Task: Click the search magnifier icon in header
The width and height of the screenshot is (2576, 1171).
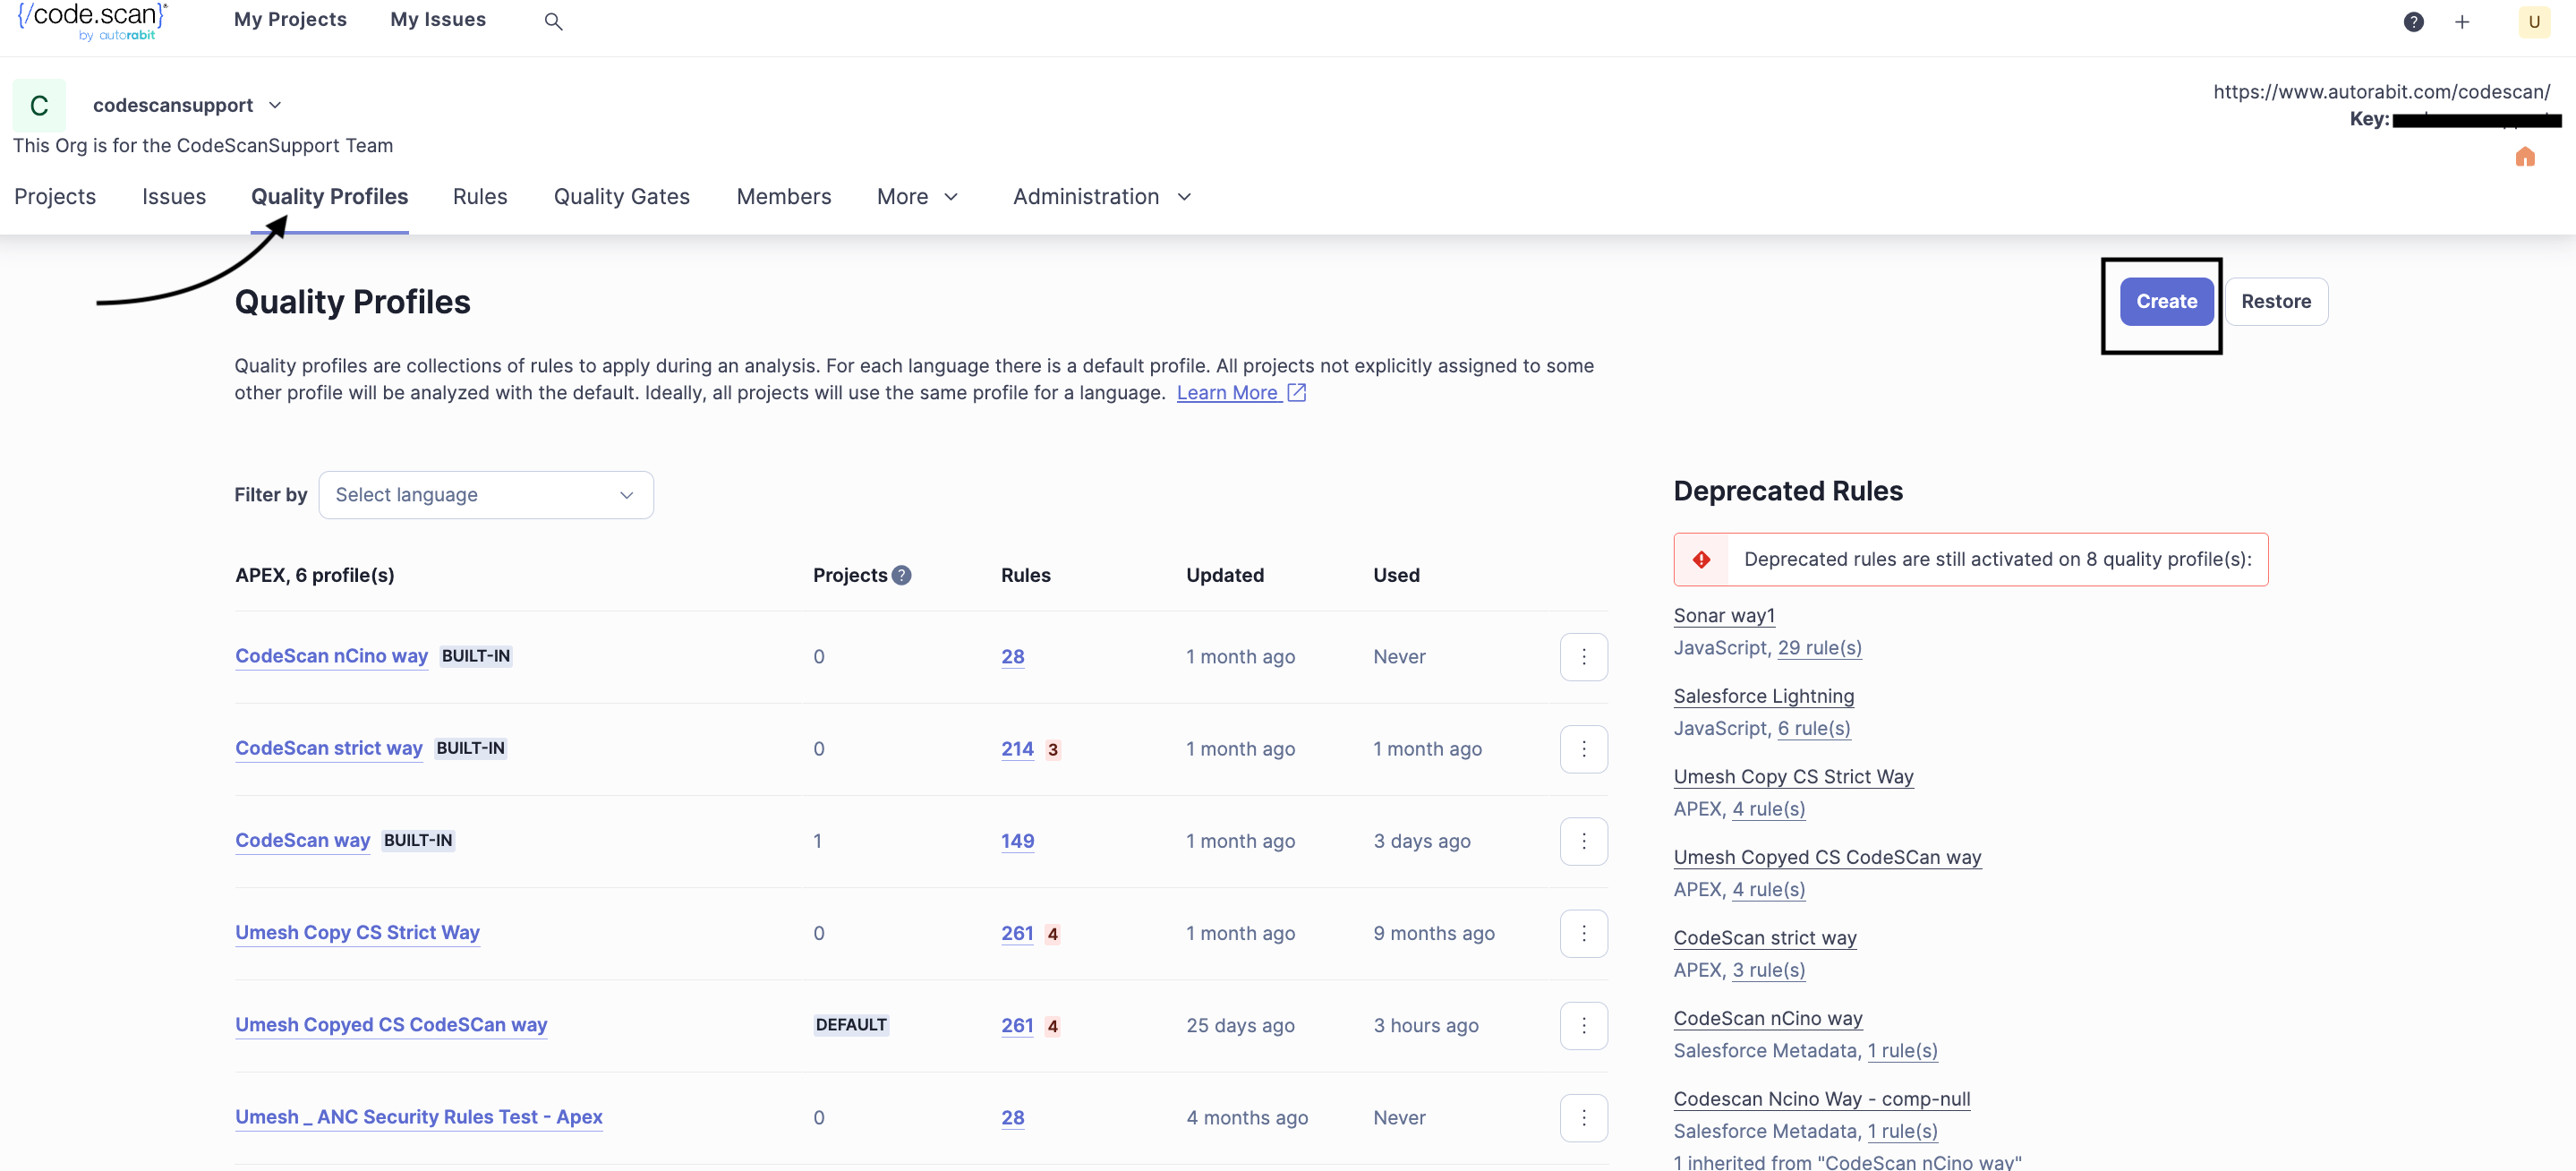Action: (553, 21)
